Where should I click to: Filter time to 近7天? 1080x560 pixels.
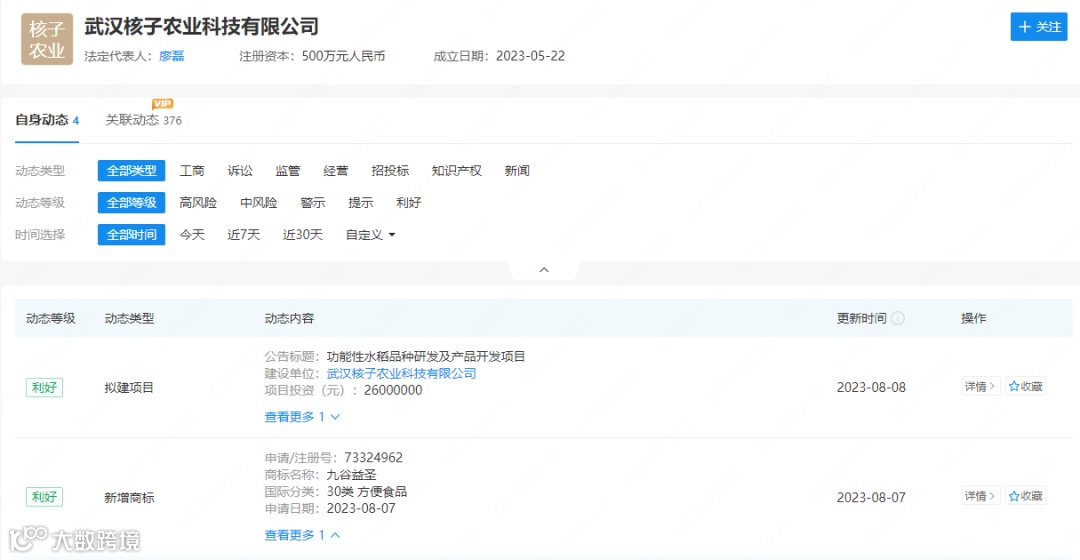[x=244, y=235]
